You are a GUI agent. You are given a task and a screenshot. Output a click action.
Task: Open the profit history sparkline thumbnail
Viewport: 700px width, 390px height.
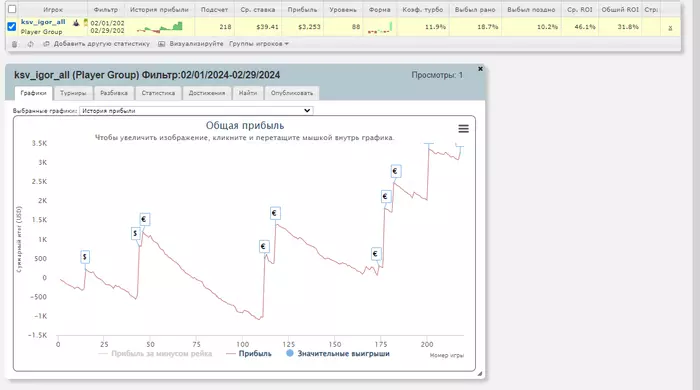pyautogui.click(x=159, y=27)
